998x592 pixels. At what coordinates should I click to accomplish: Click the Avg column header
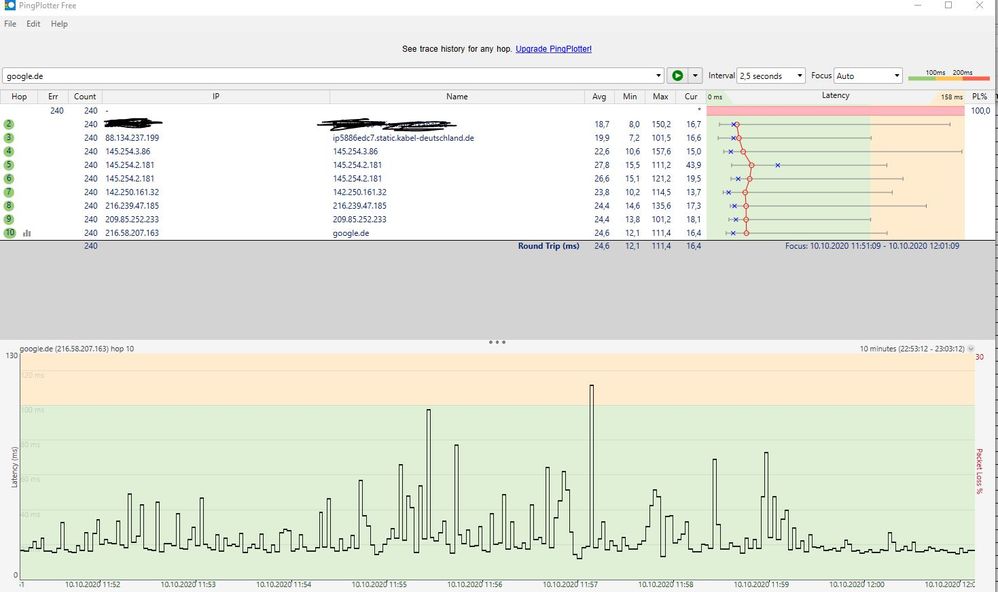tap(599, 97)
